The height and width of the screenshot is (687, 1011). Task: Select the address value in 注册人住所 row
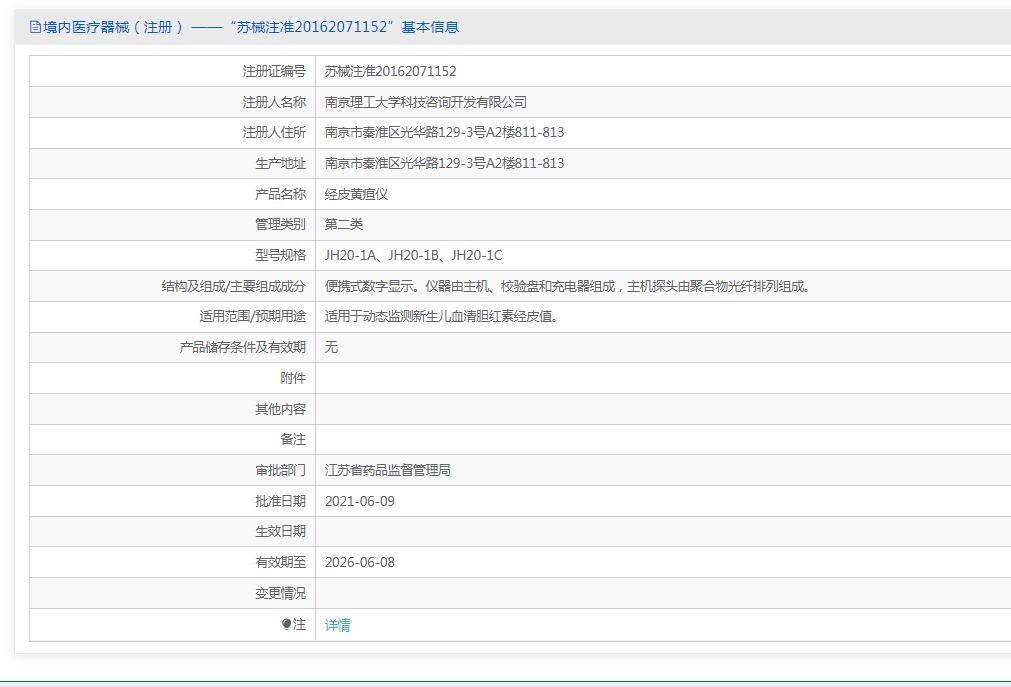444,132
